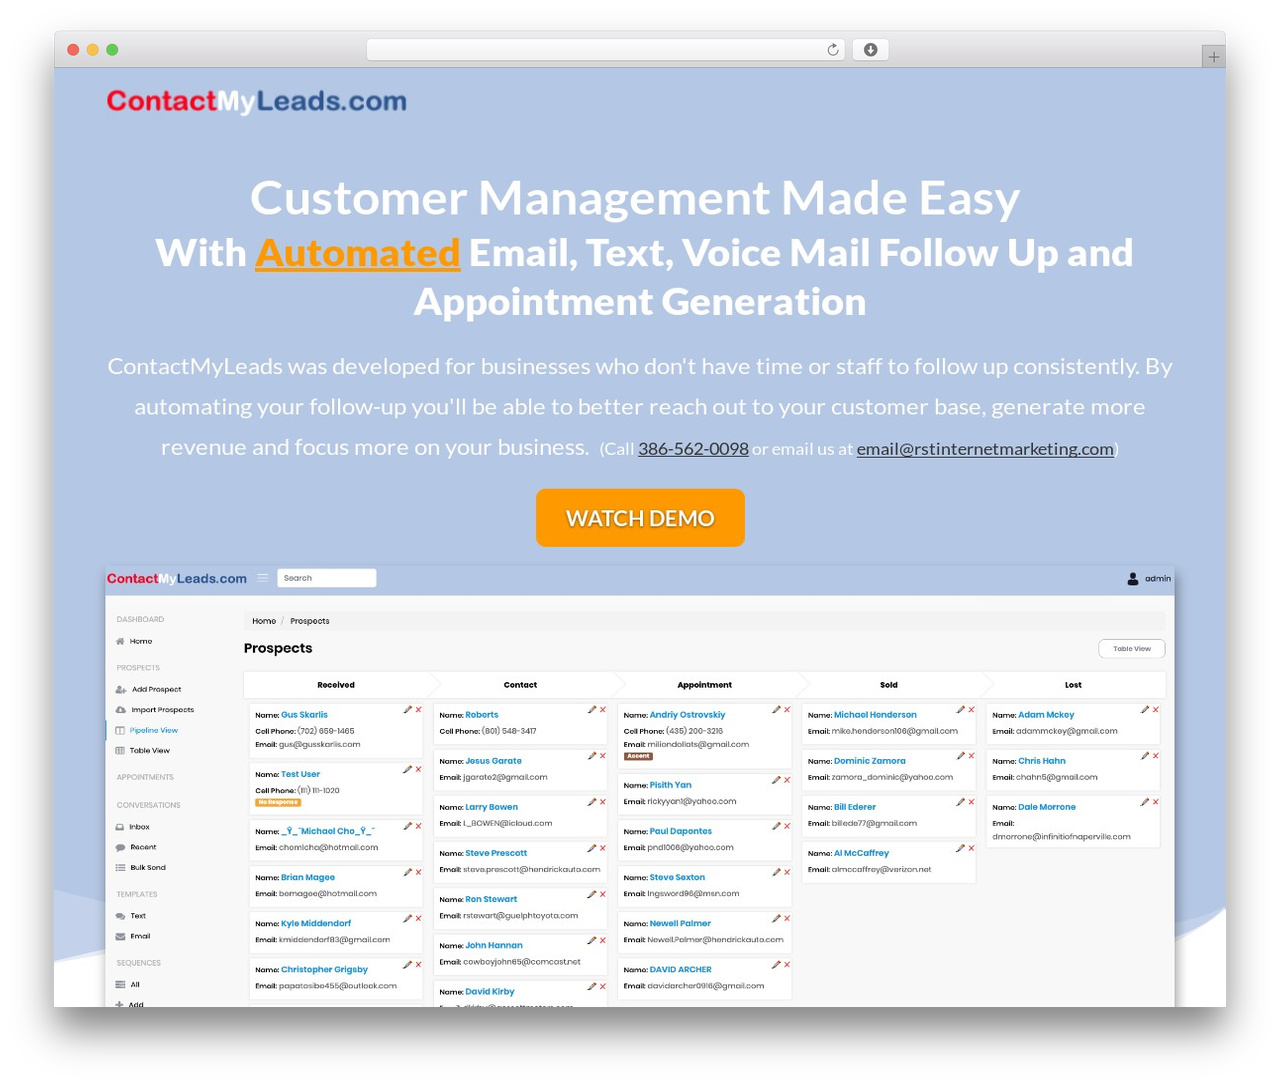Edit the Michael Henderson card pencil icon

pyautogui.click(x=960, y=710)
